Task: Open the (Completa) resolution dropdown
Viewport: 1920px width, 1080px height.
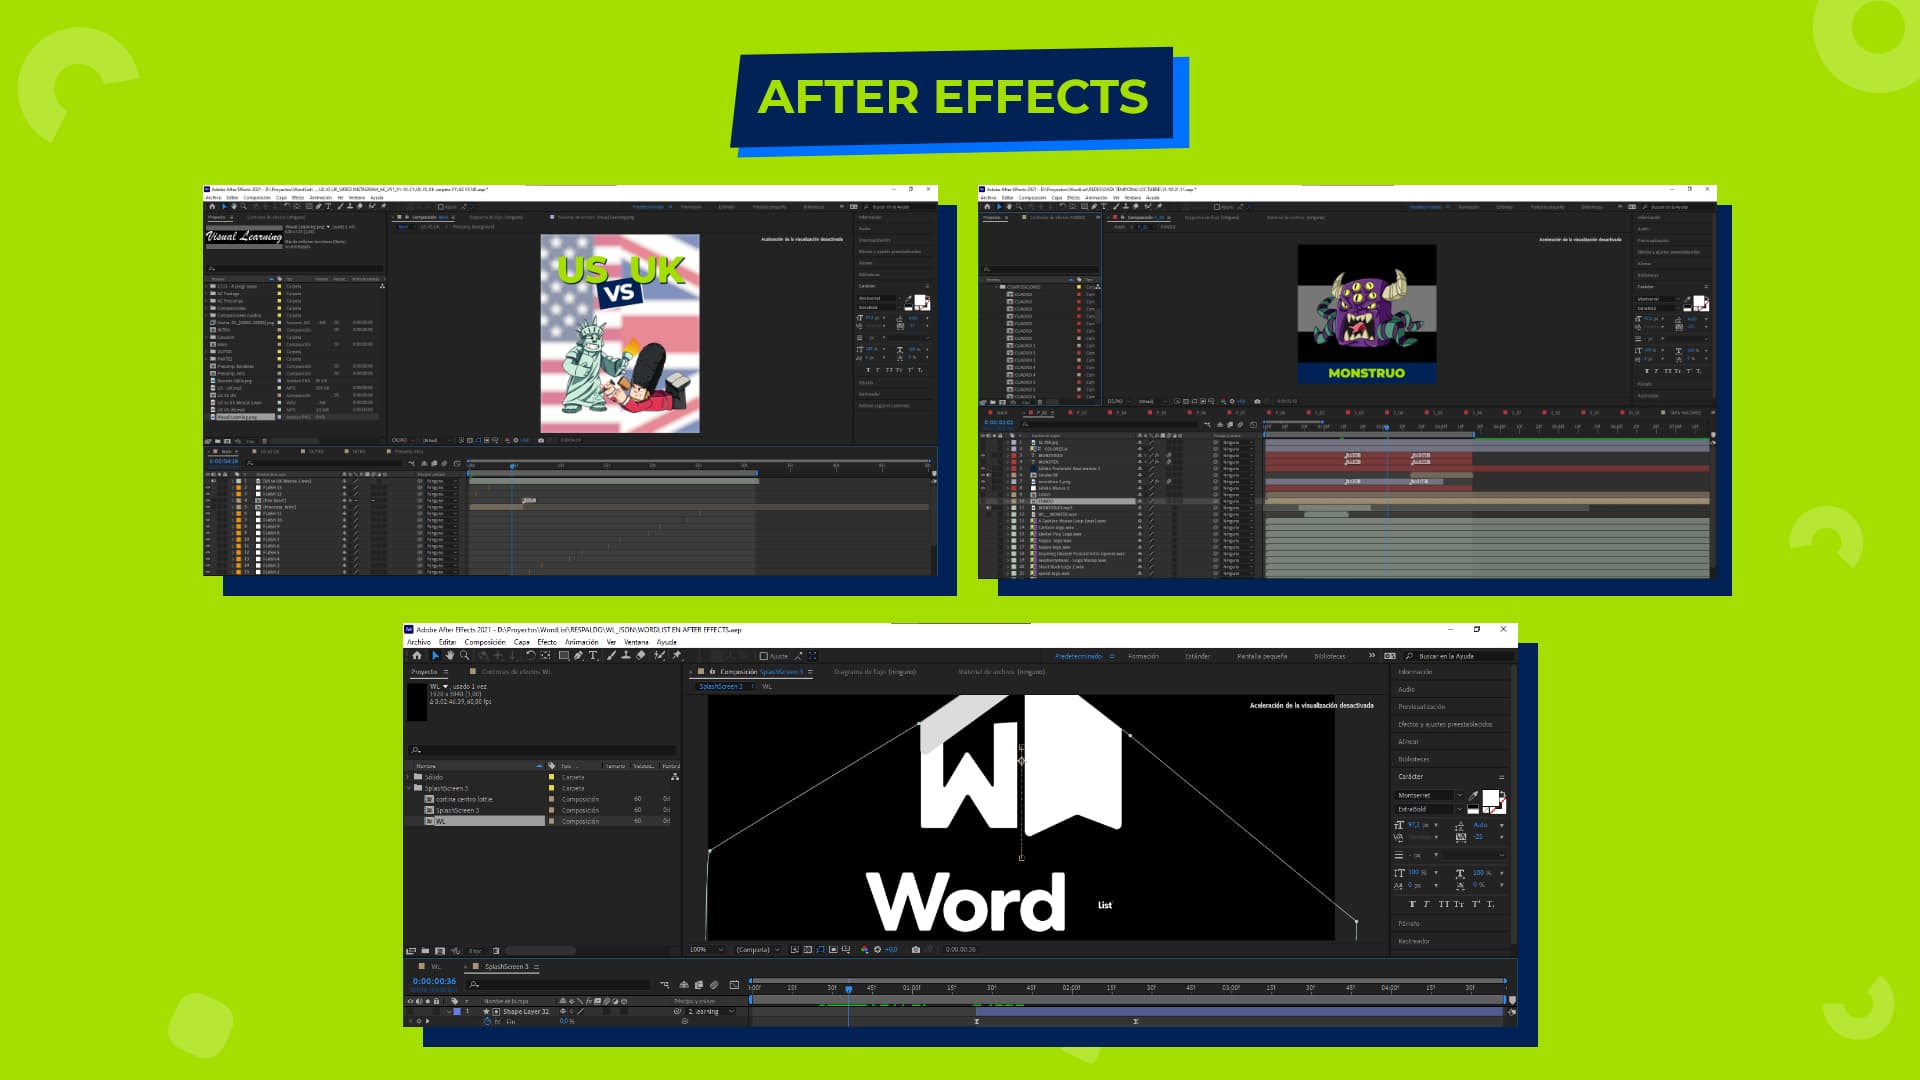Action: 758,950
